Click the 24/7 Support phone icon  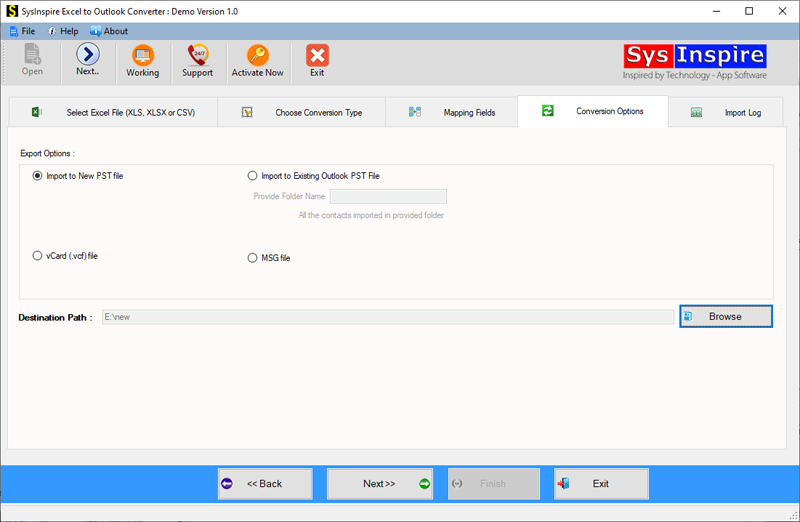point(198,55)
